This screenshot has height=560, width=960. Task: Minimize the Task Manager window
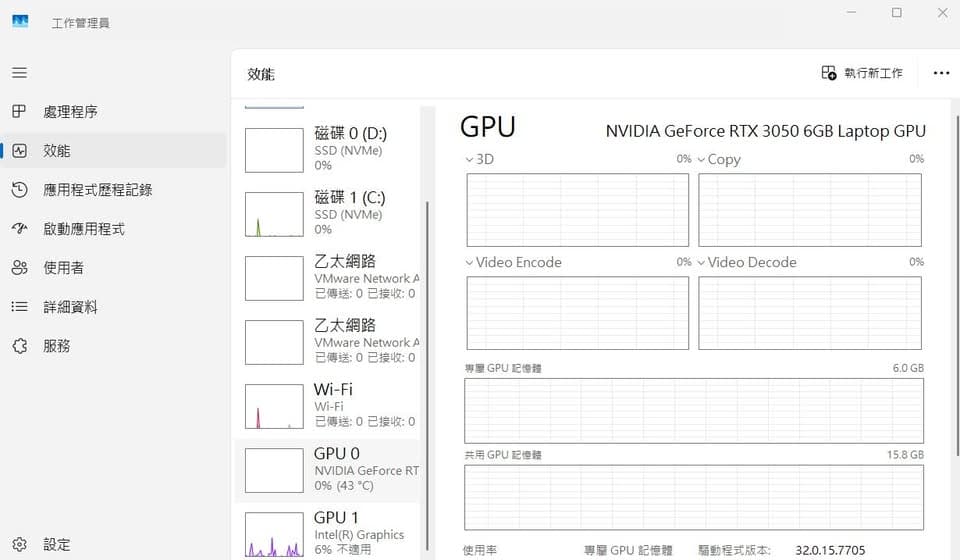(x=851, y=12)
